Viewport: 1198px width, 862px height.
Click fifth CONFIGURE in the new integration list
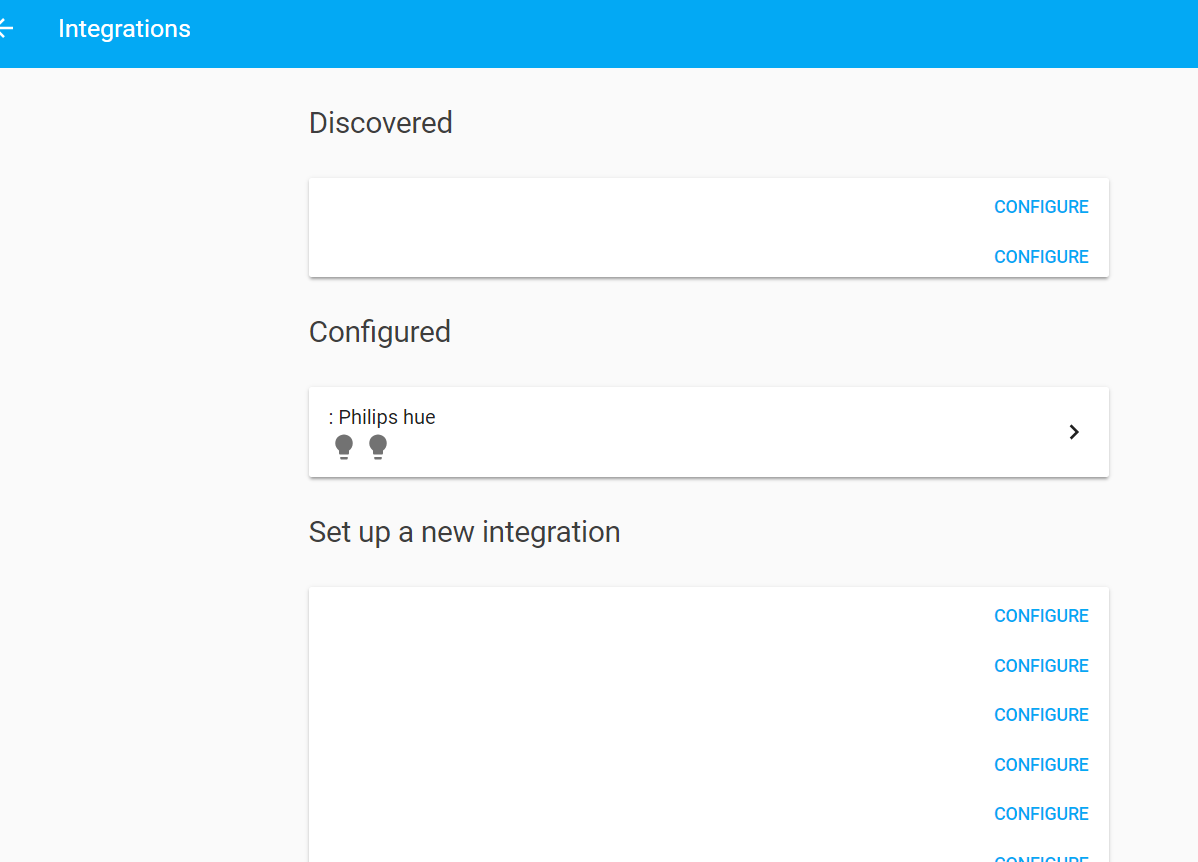tap(1041, 813)
